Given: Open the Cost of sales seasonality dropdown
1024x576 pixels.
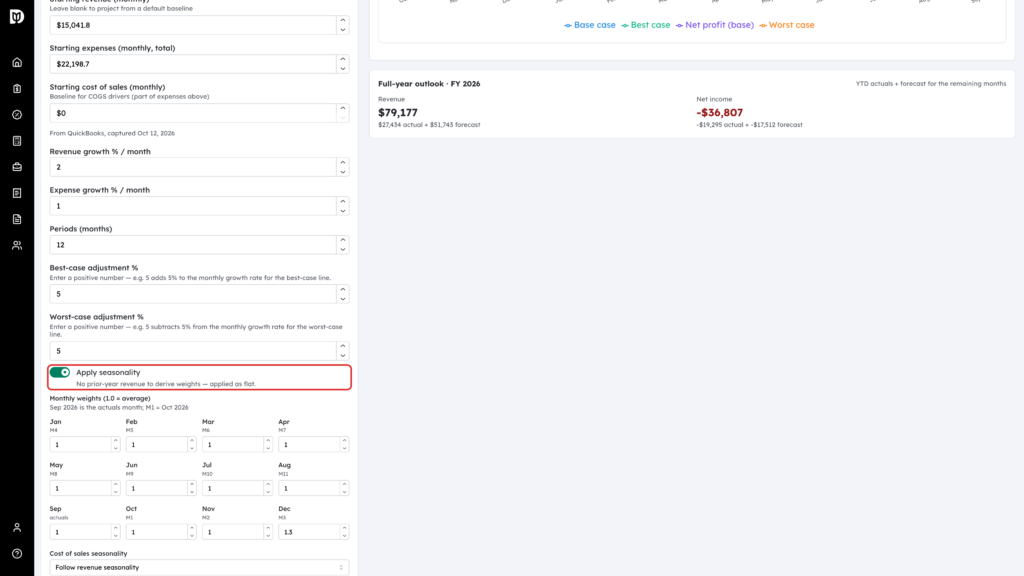Looking at the screenshot, I should coord(199,568).
